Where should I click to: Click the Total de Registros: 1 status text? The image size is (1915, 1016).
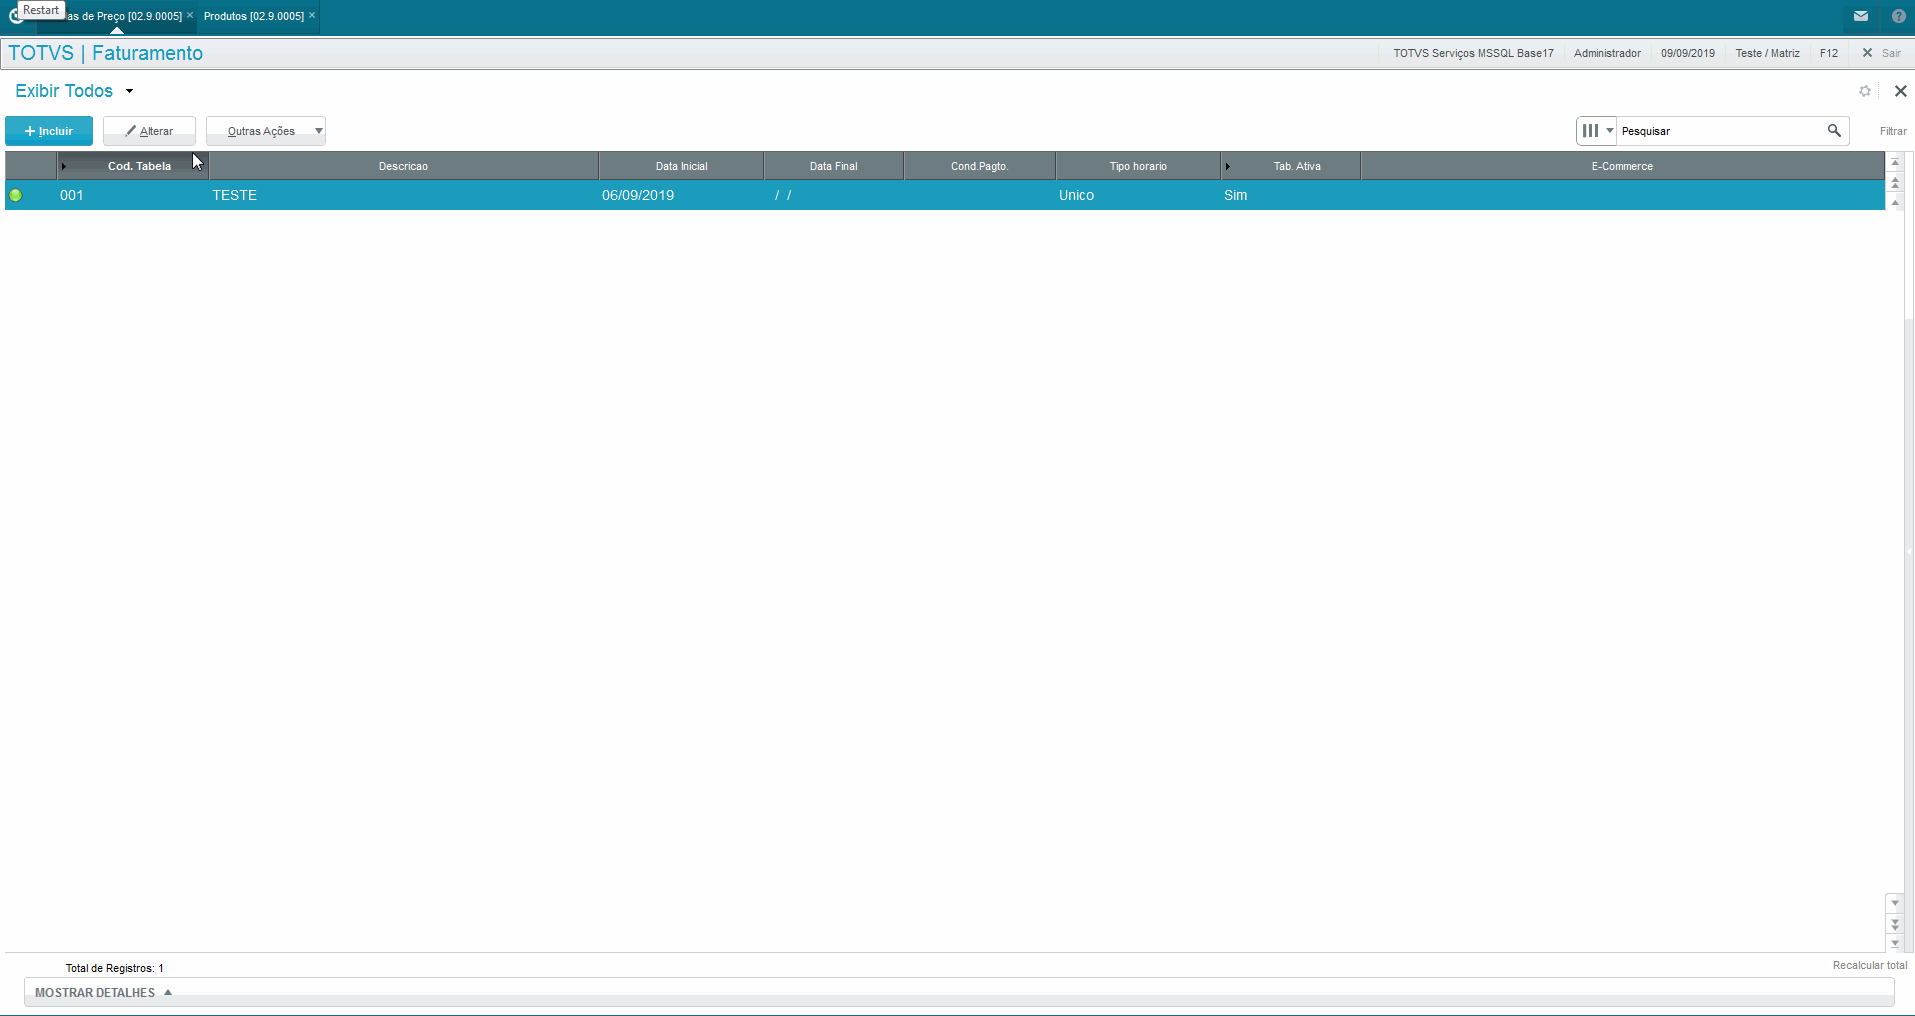[x=115, y=968]
